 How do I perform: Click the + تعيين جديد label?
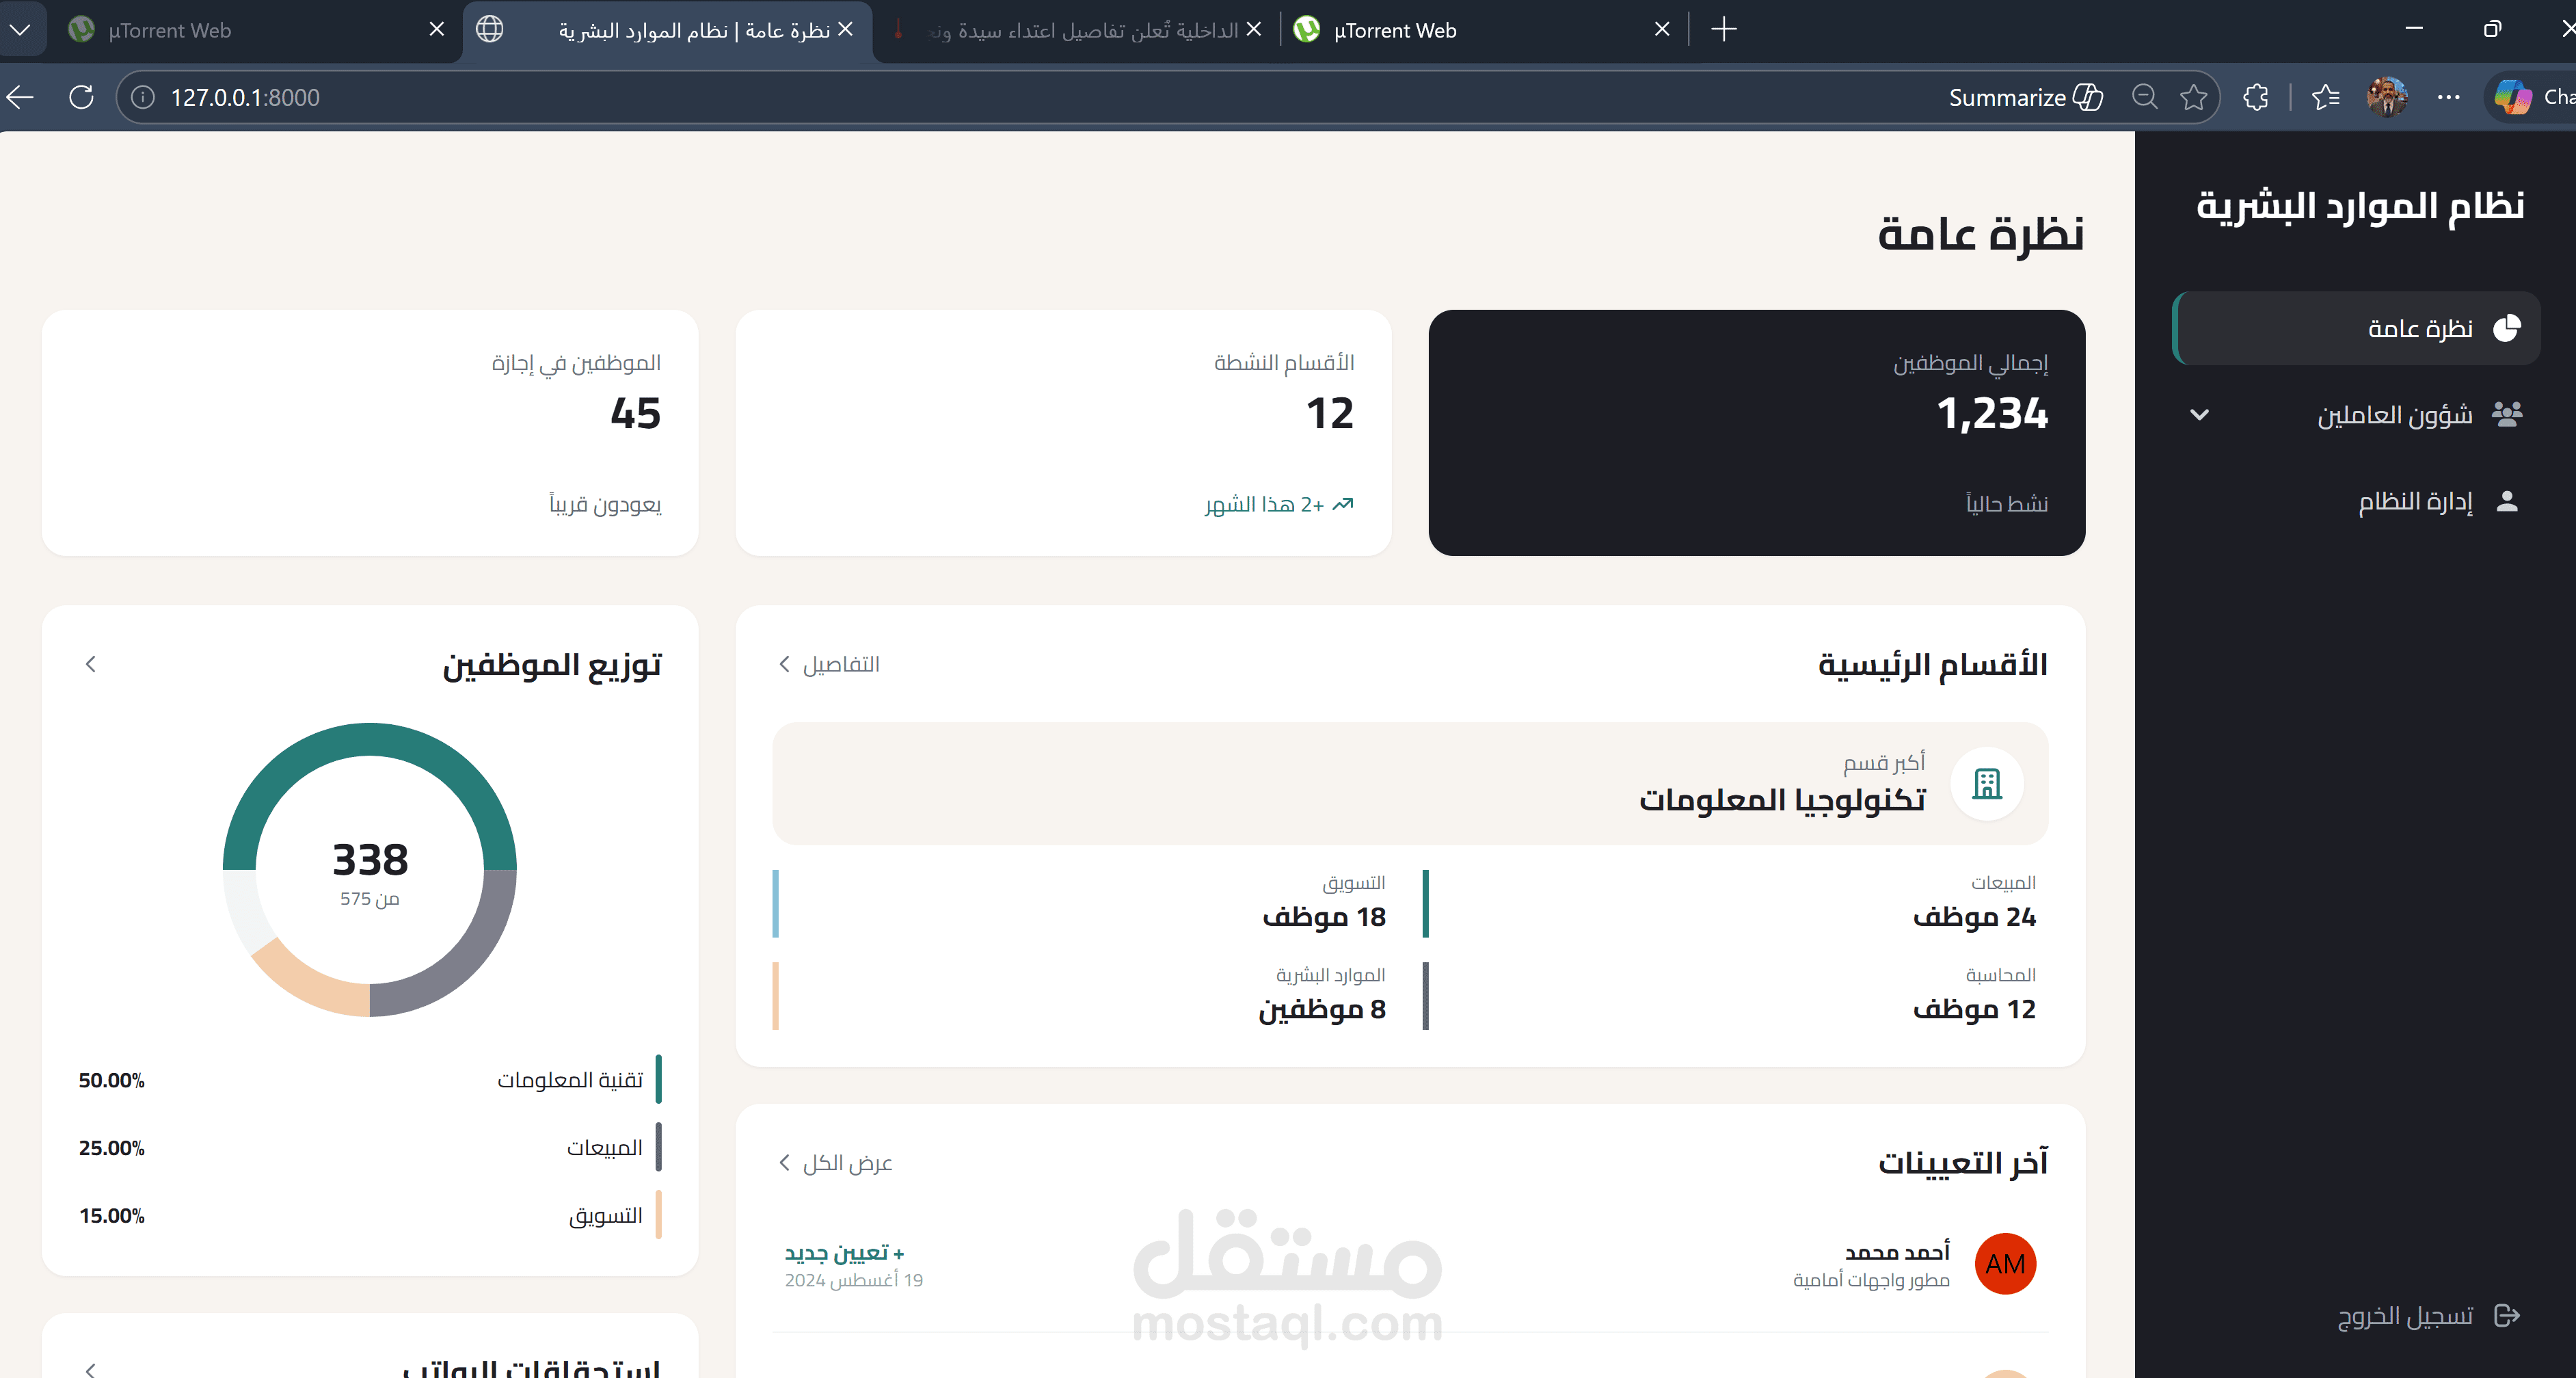[844, 1253]
